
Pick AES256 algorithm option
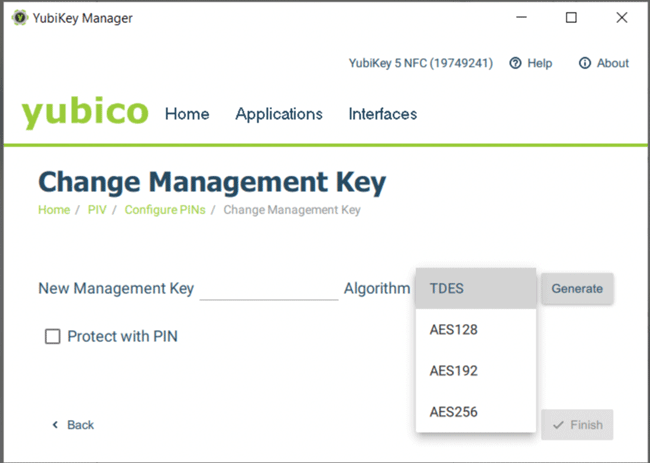tap(476, 412)
